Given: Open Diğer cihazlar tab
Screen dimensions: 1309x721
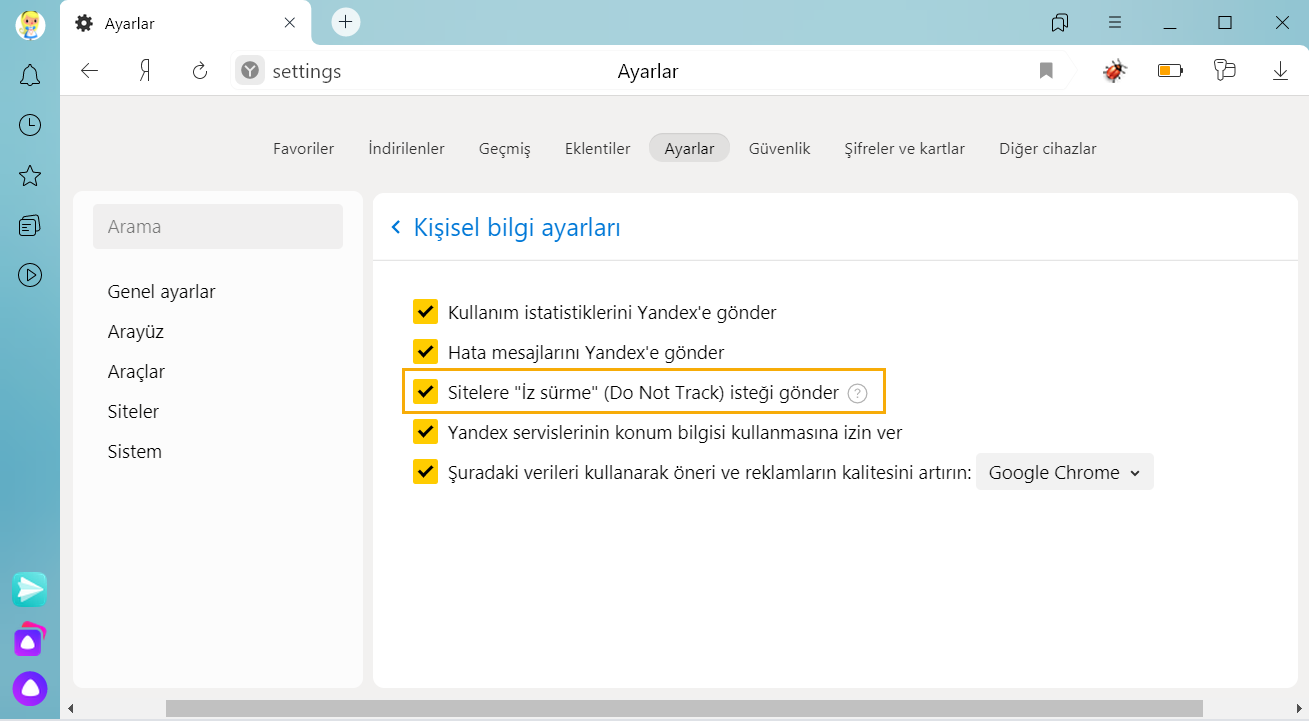Looking at the screenshot, I should (x=1048, y=148).
